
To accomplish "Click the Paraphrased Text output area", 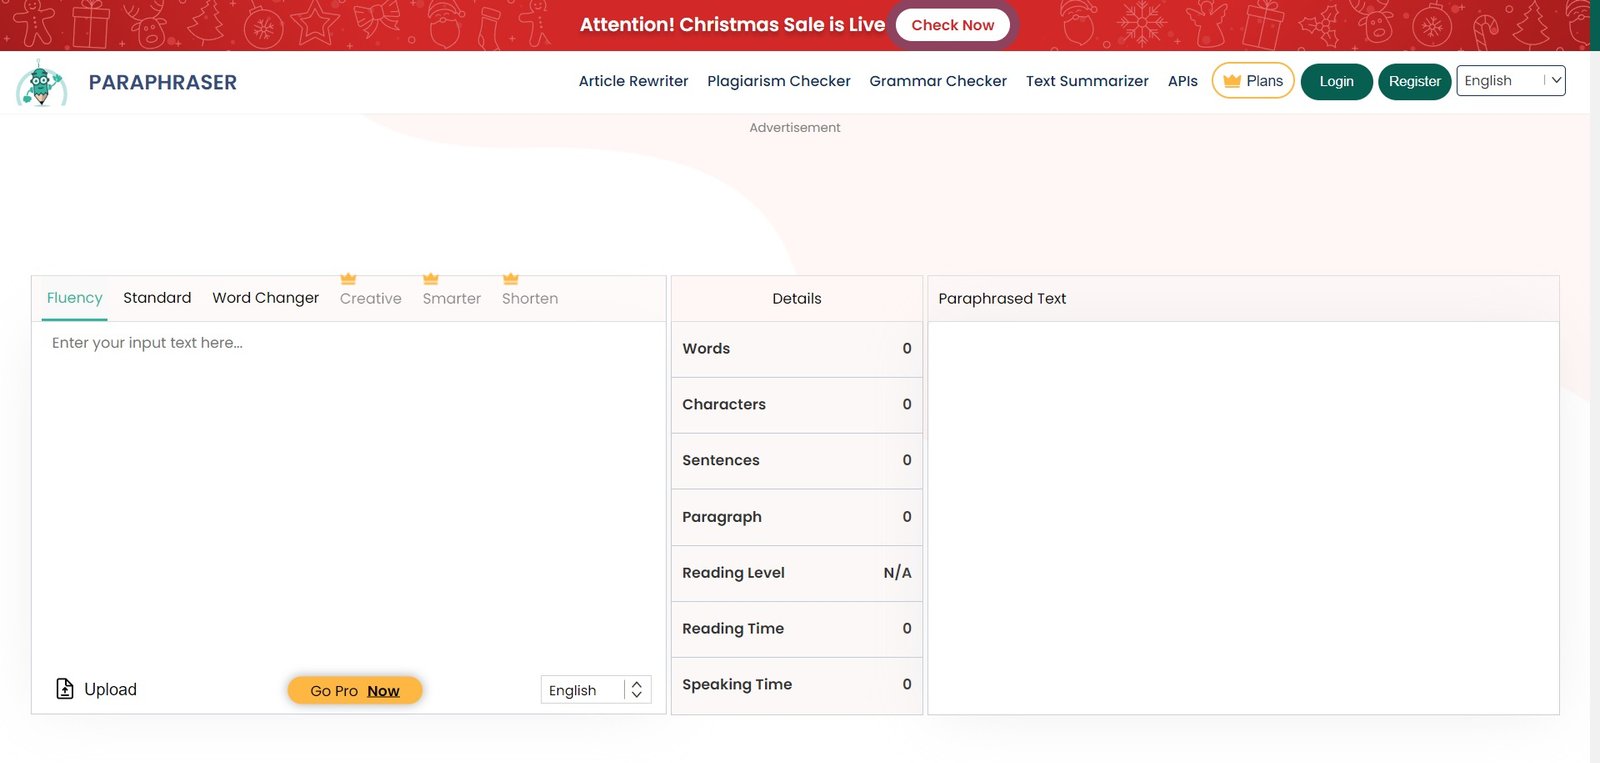I will pyautogui.click(x=1244, y=518).
